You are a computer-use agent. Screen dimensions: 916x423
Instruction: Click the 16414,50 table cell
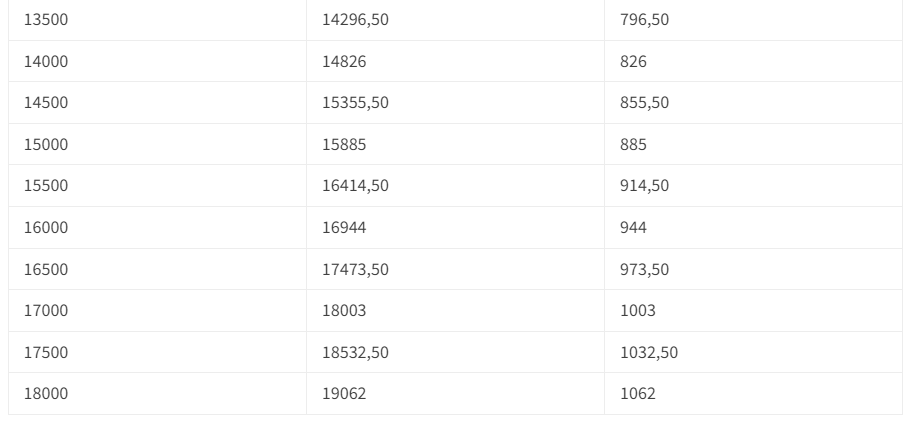pyautogui.click(x=355, y=186)
